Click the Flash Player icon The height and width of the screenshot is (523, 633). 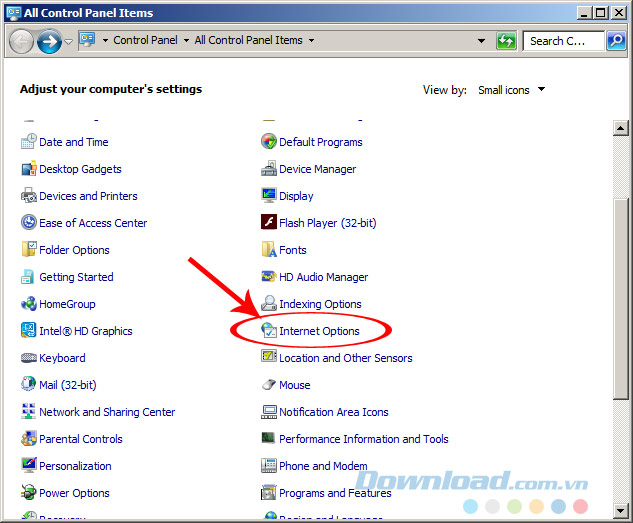coord(269,223)
